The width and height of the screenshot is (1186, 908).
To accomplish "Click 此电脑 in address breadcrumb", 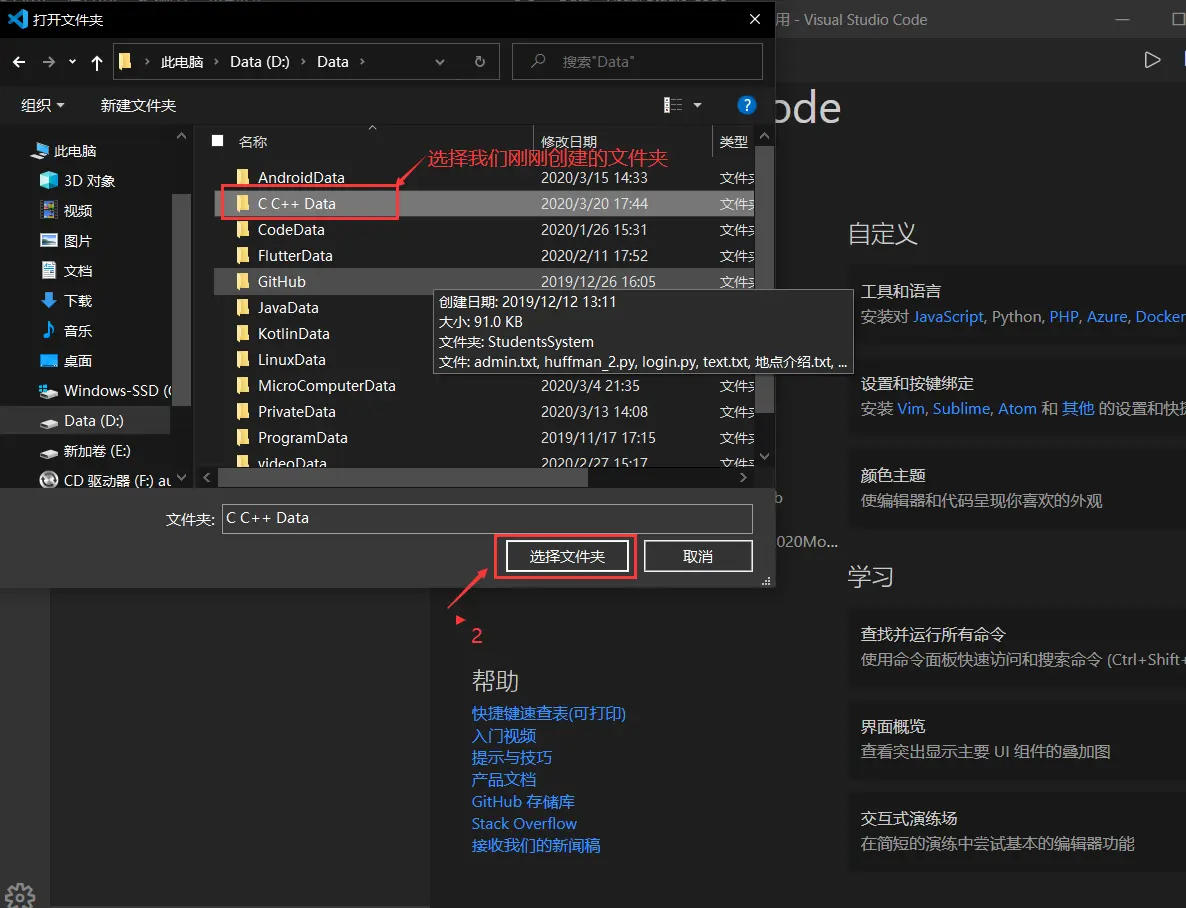I will (x=182, y=62).
